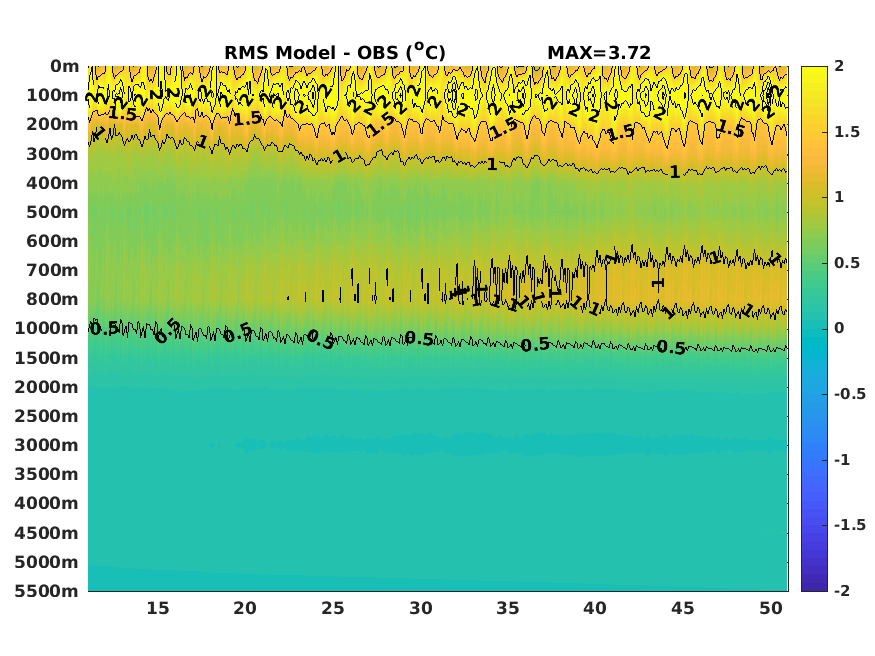Click the '3500m' depth axis label
The image size is (875, 656).
[x=47, y=474]
